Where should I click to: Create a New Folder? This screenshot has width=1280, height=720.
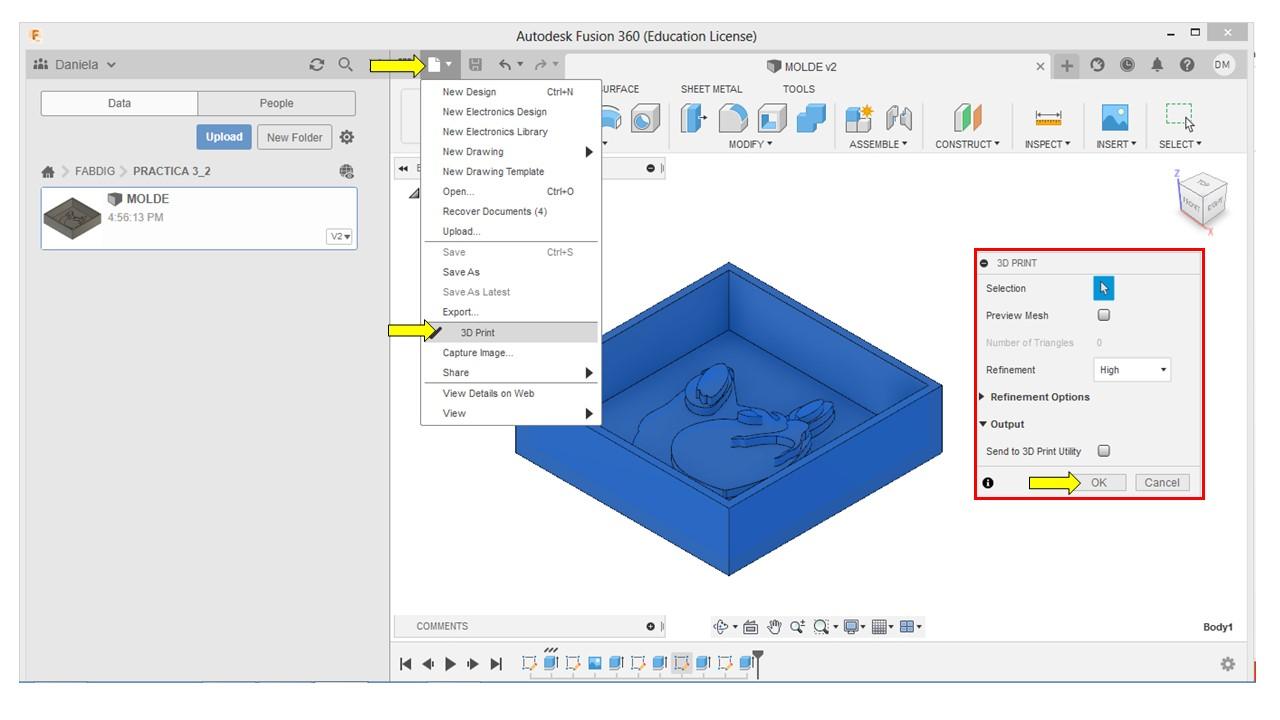pyautogui.click(x=294, y=136)
